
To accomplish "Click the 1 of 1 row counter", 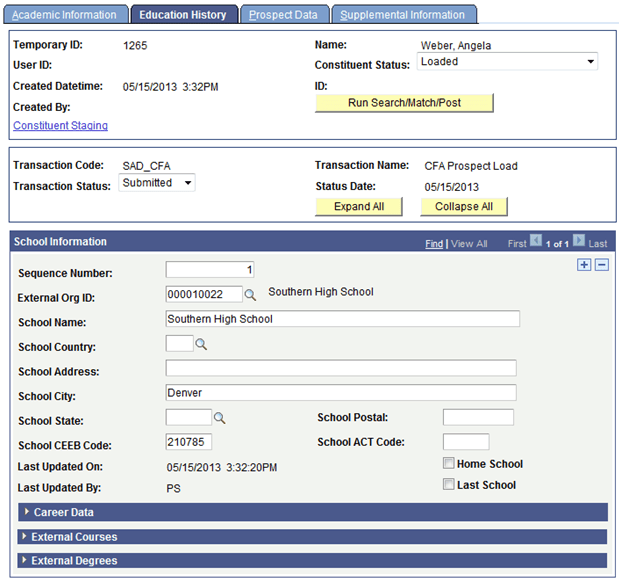I will pyautogui.click(x=557, y=244).
